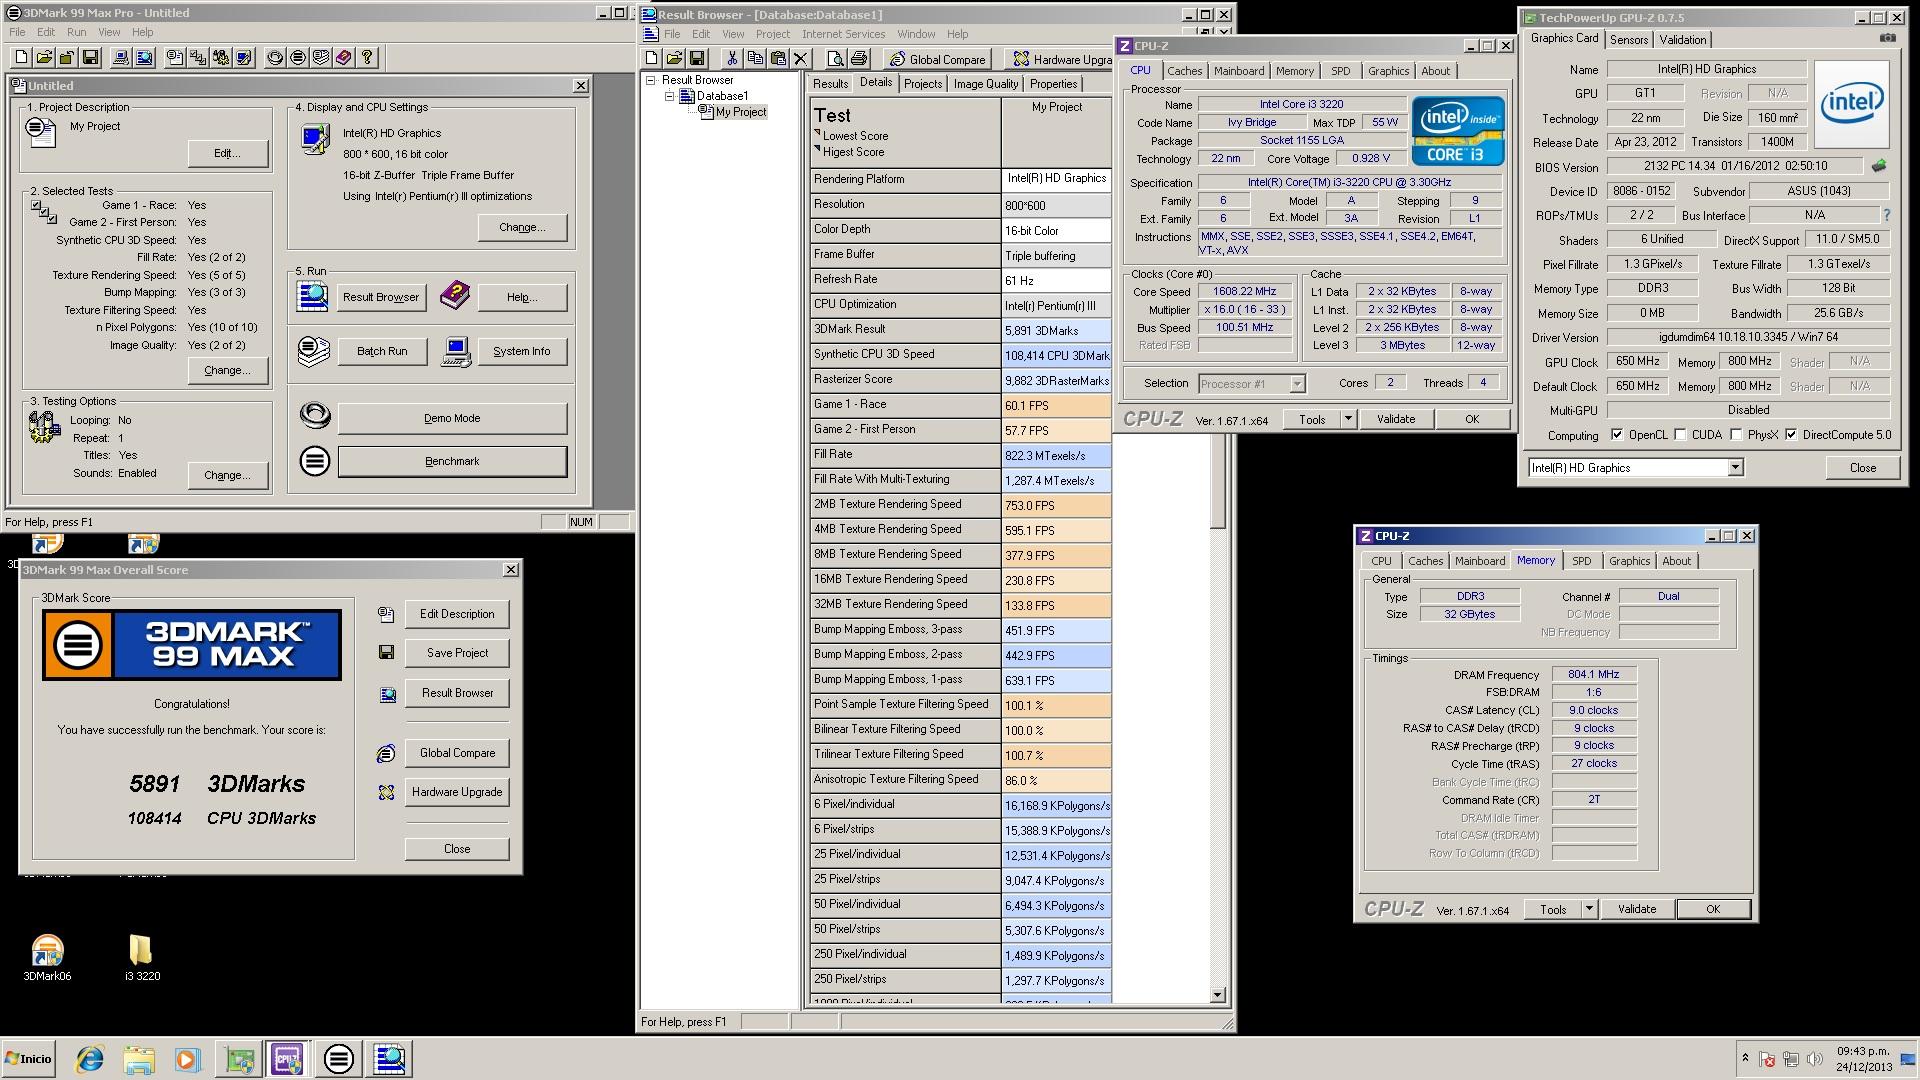Click Demo Mode icon in 3DMark toolbar
The width and height of the screenshot is (1920, 1080).
point(275,57)
